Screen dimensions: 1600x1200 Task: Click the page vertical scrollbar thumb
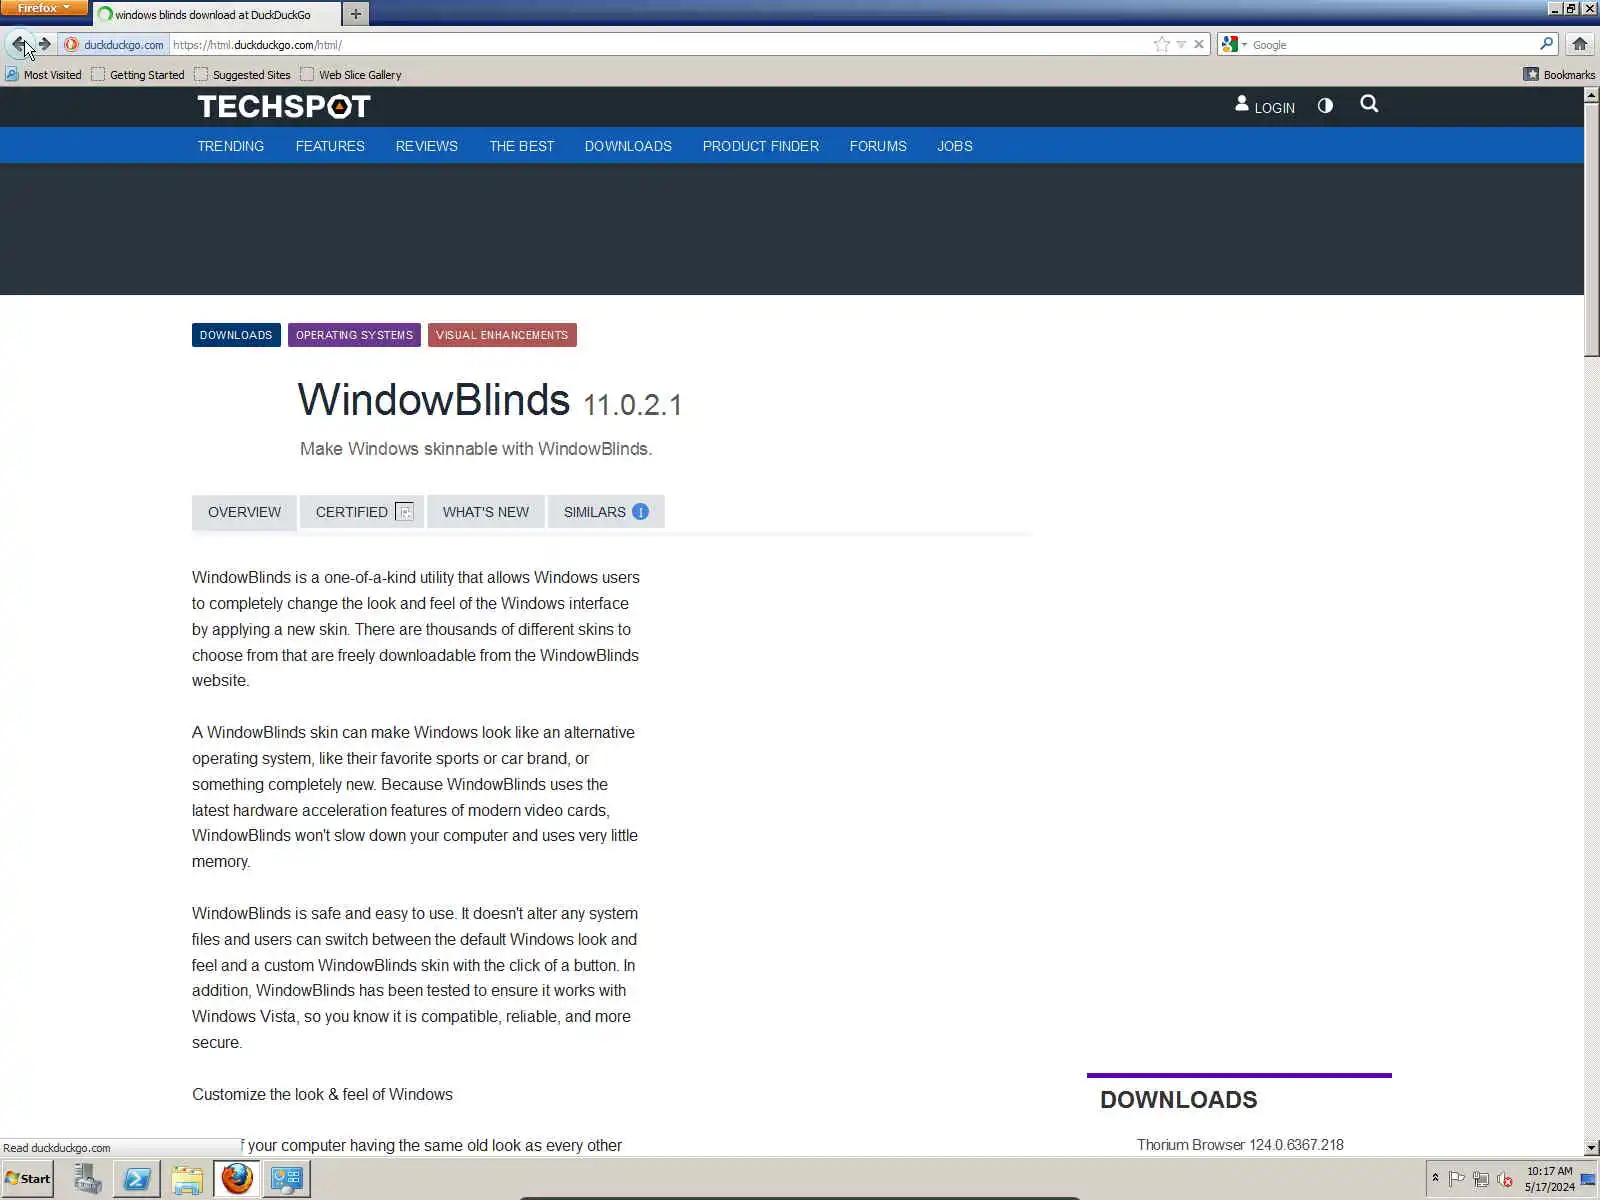tap(1591, 229)
